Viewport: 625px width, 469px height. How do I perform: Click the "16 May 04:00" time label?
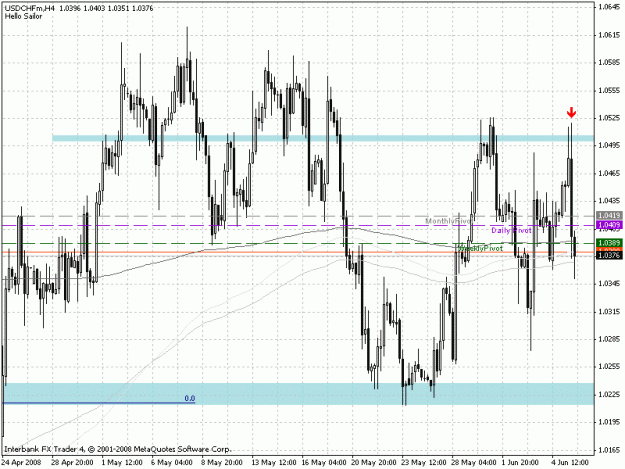(324, 462)
